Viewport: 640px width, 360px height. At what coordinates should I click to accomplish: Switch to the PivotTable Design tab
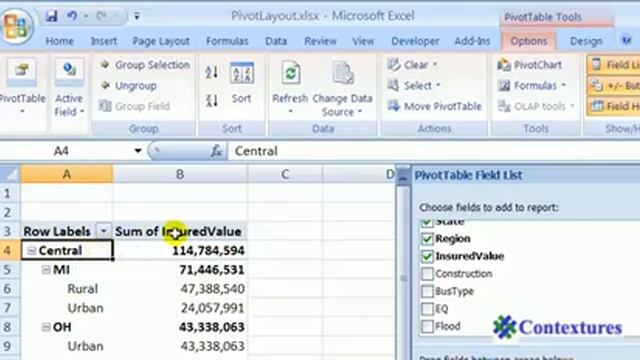pyautogui.click(x=586, y=41)
